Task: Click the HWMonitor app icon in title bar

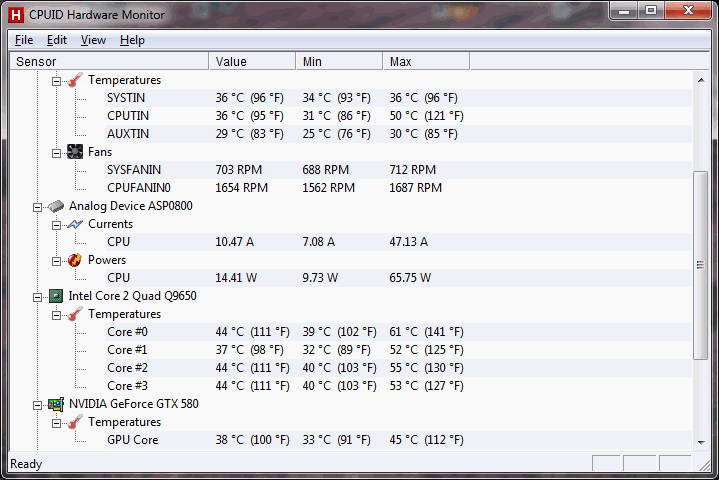Action: [x=16, y=15]
